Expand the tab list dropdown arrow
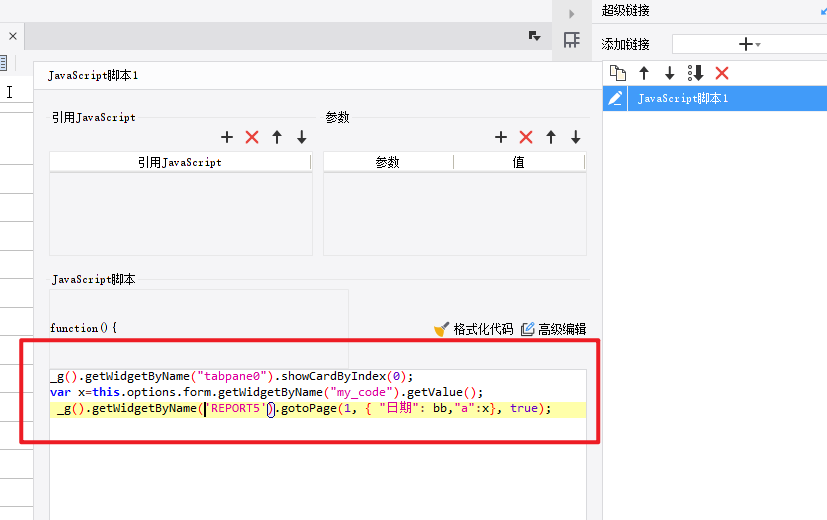 point(535,36)
